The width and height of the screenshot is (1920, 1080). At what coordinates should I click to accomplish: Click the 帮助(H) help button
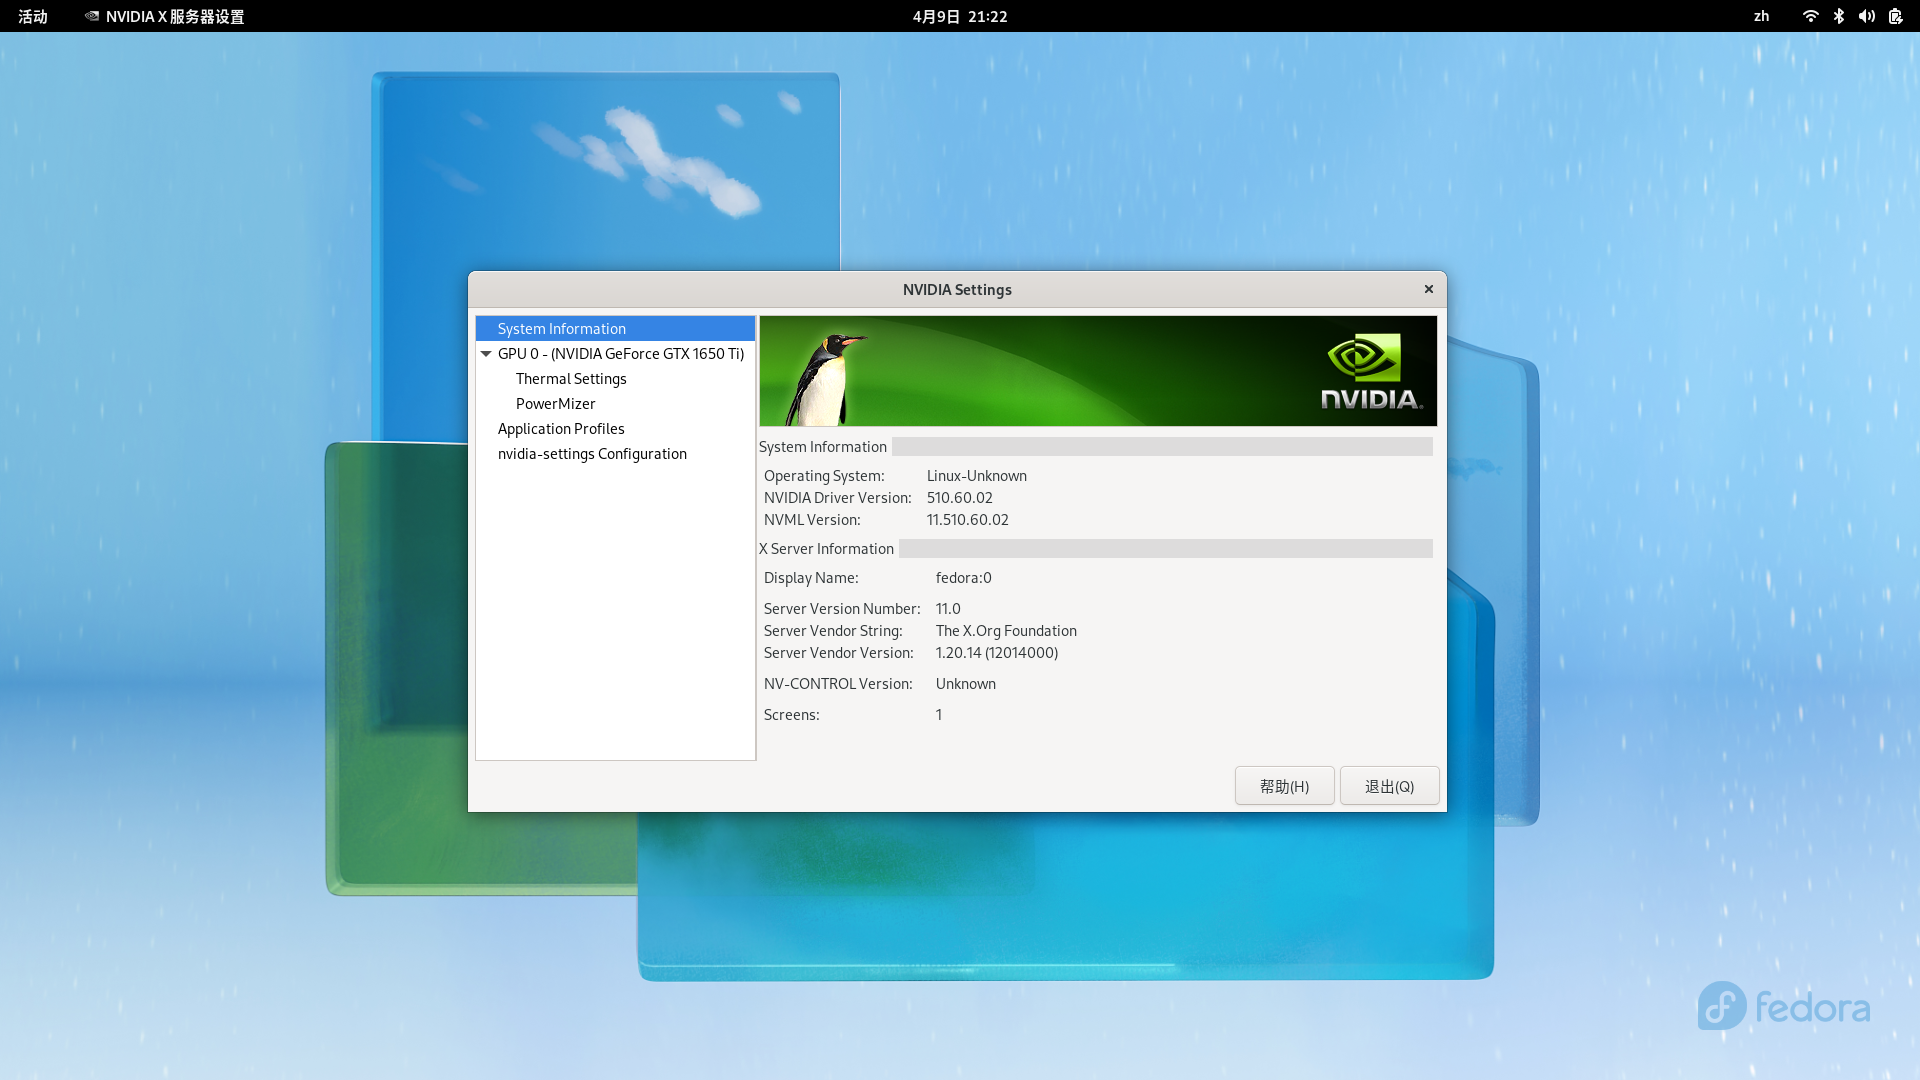pos(1284,786)
